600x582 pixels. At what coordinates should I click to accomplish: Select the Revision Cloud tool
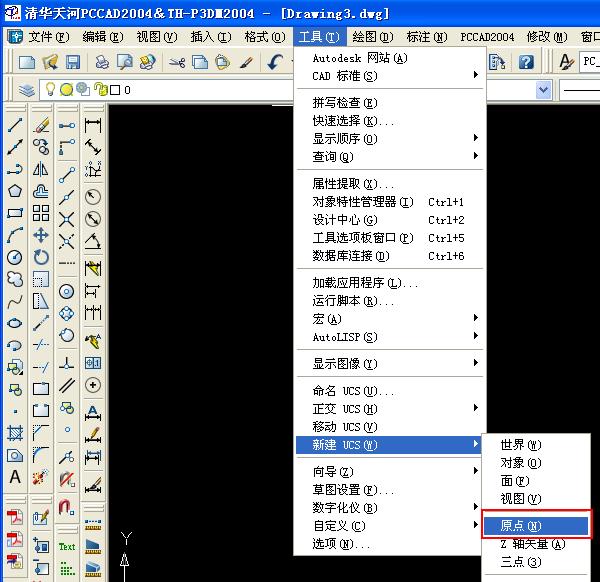click(x=15, y=279)
